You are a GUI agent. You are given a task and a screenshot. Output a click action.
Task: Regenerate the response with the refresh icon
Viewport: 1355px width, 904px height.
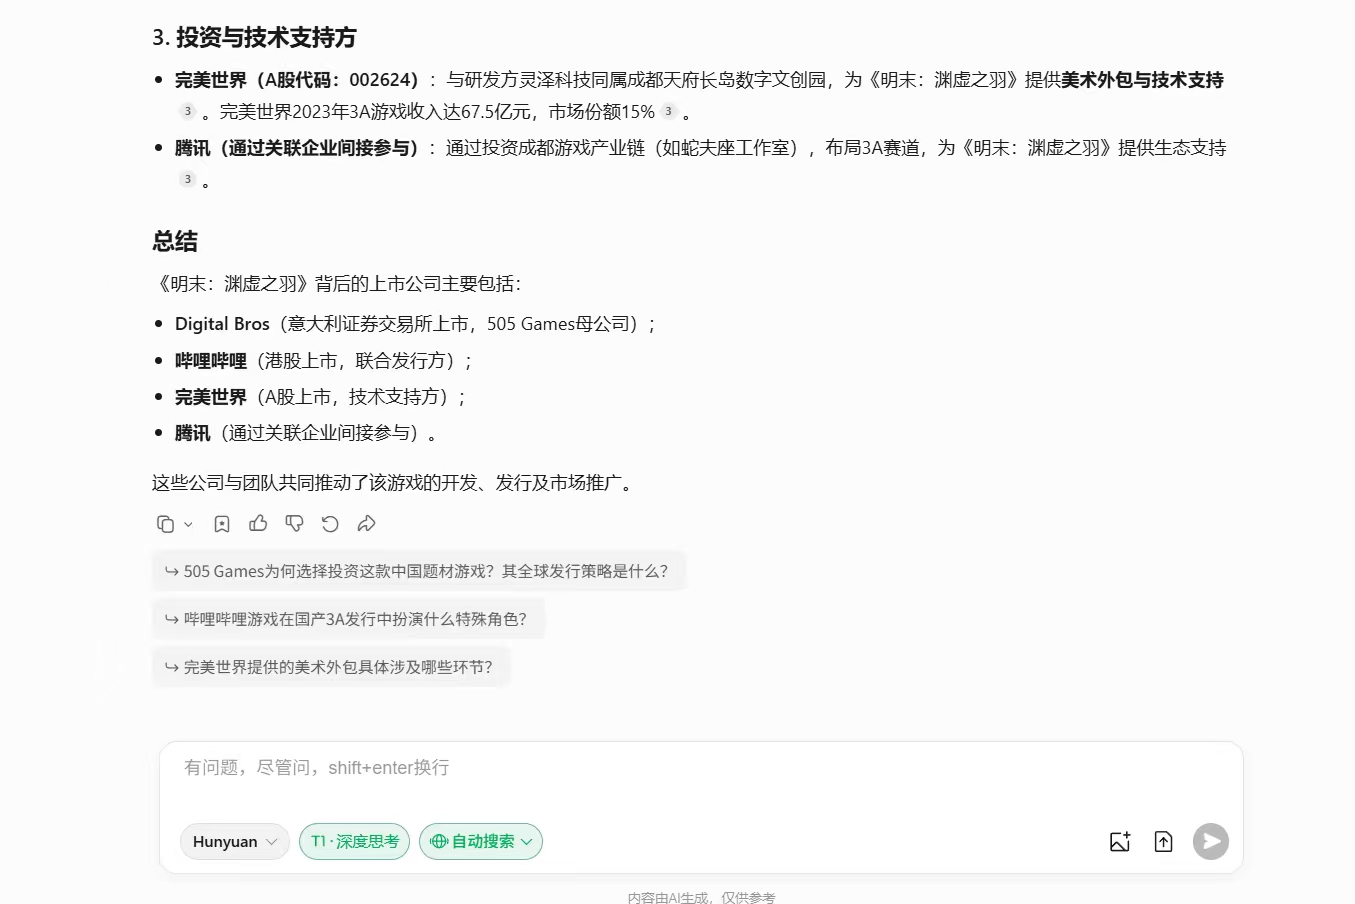[x=330, y=524]
